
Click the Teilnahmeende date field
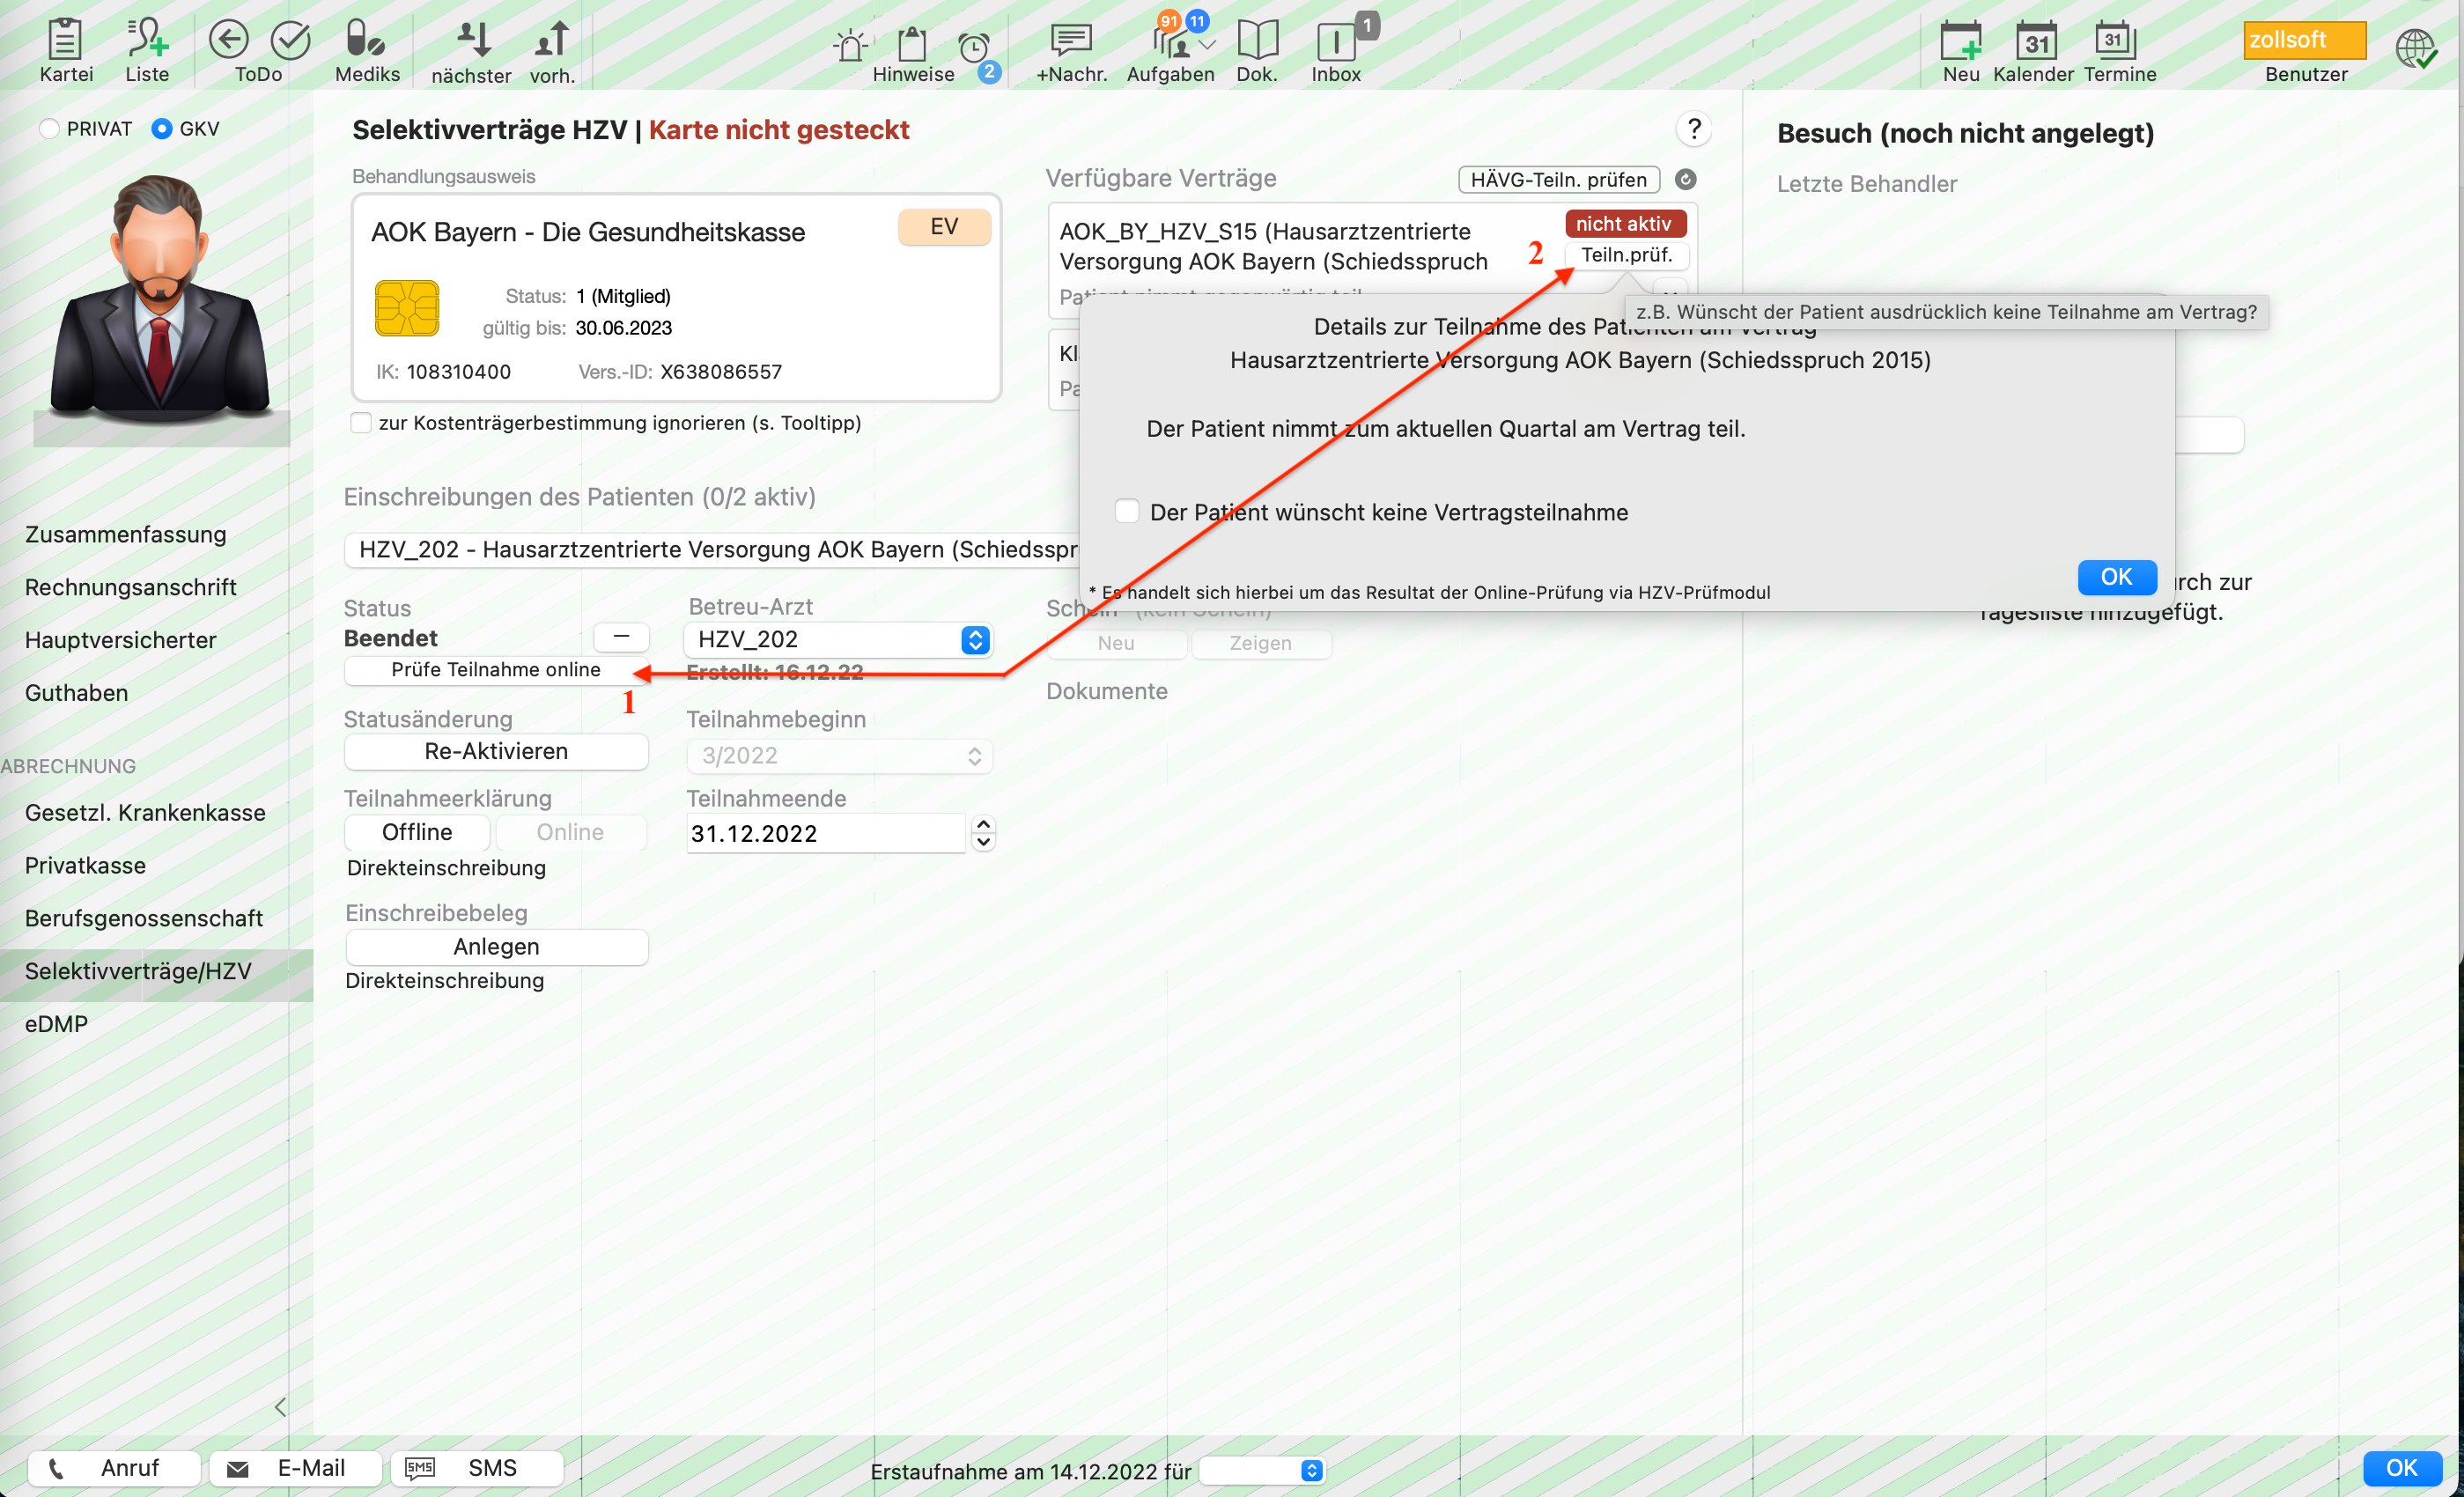(x=826, y=832)
